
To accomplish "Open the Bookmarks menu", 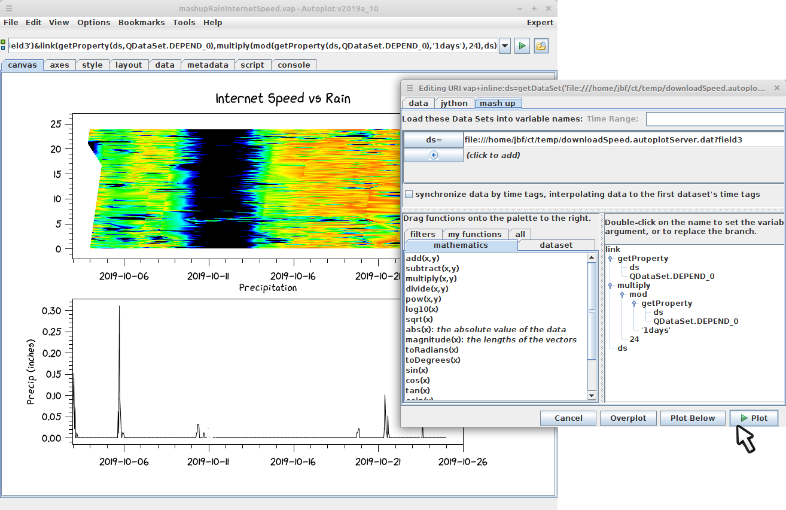I will pos(141,22).
